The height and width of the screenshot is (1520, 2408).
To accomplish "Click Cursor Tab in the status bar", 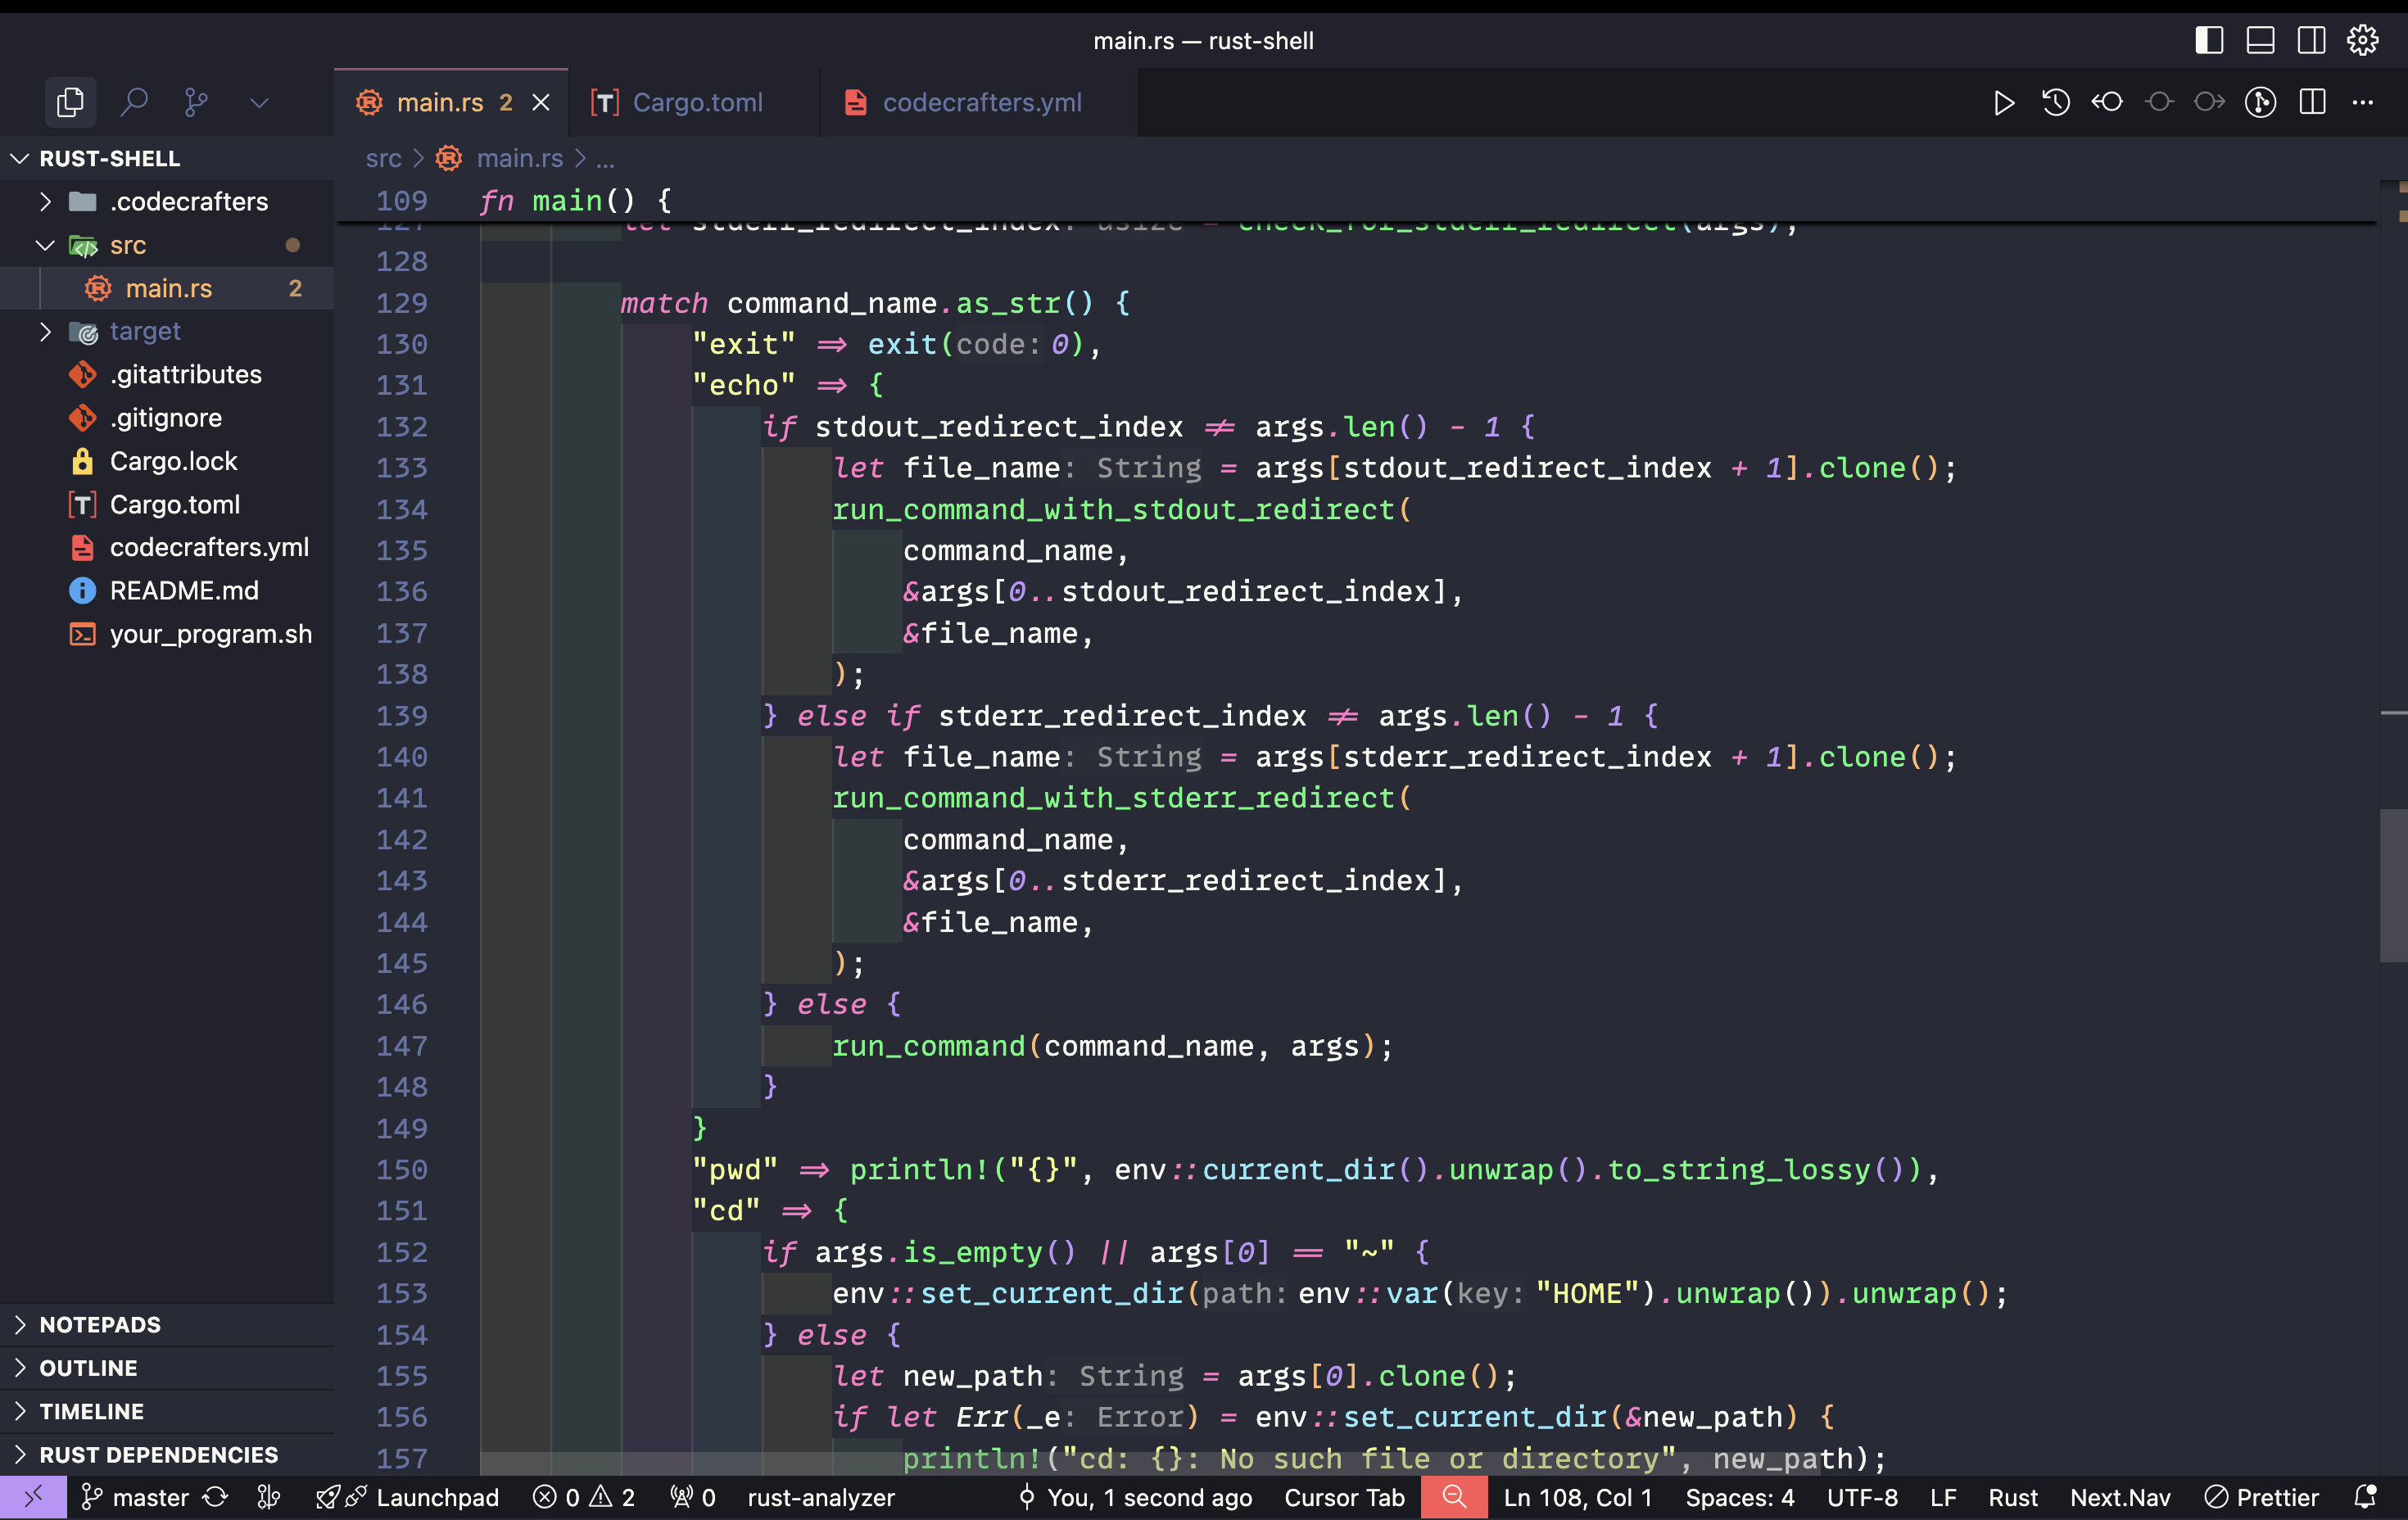I will [x=1344, y=1497].
